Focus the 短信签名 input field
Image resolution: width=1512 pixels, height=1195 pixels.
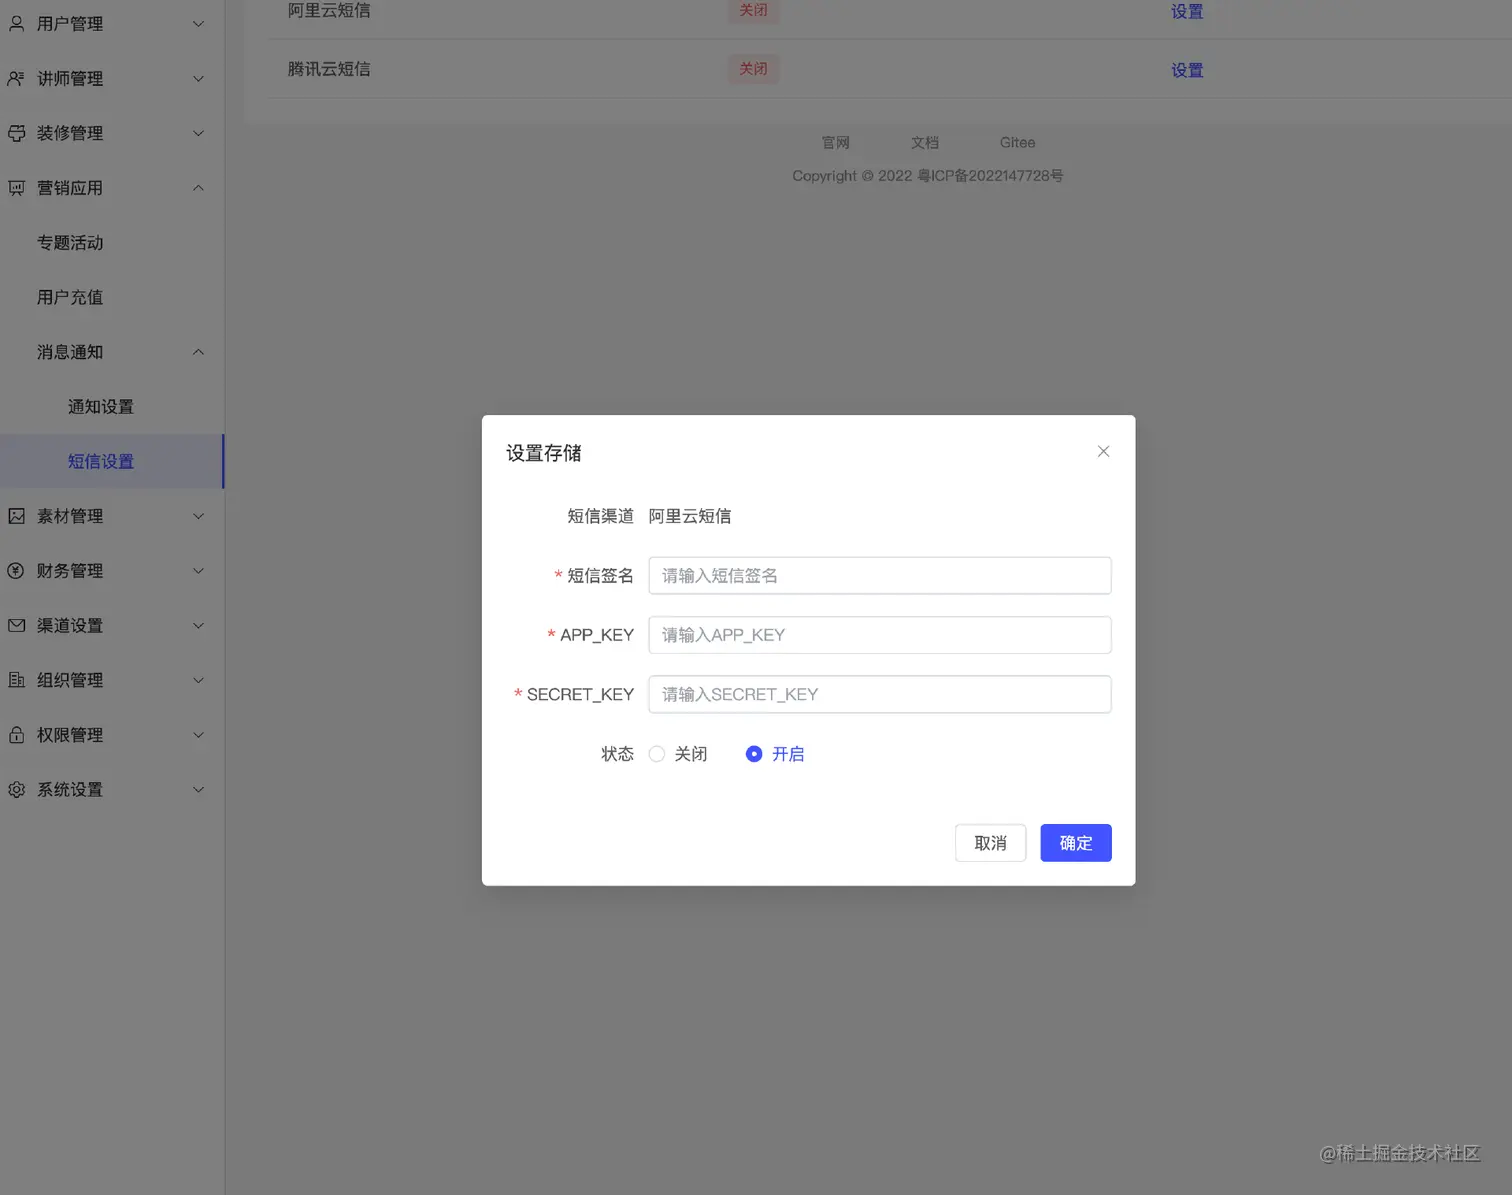(x=880, y=576)
